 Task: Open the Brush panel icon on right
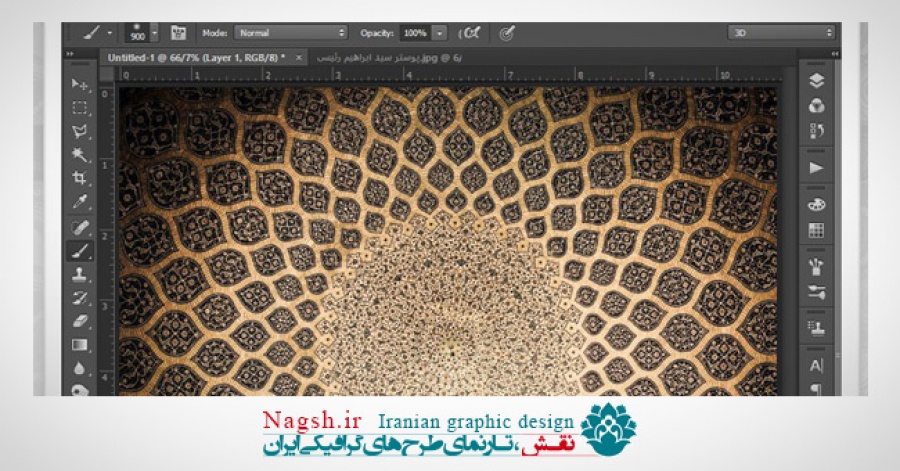[x=816, y=267]
